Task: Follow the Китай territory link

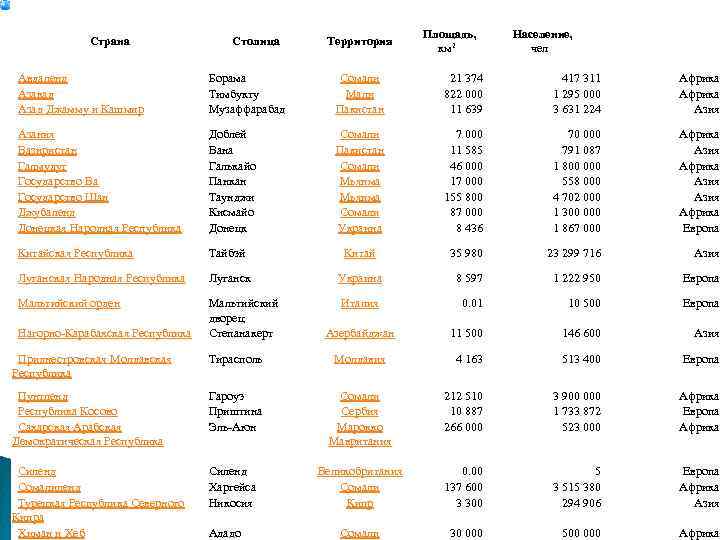Action: pos(360,253)
